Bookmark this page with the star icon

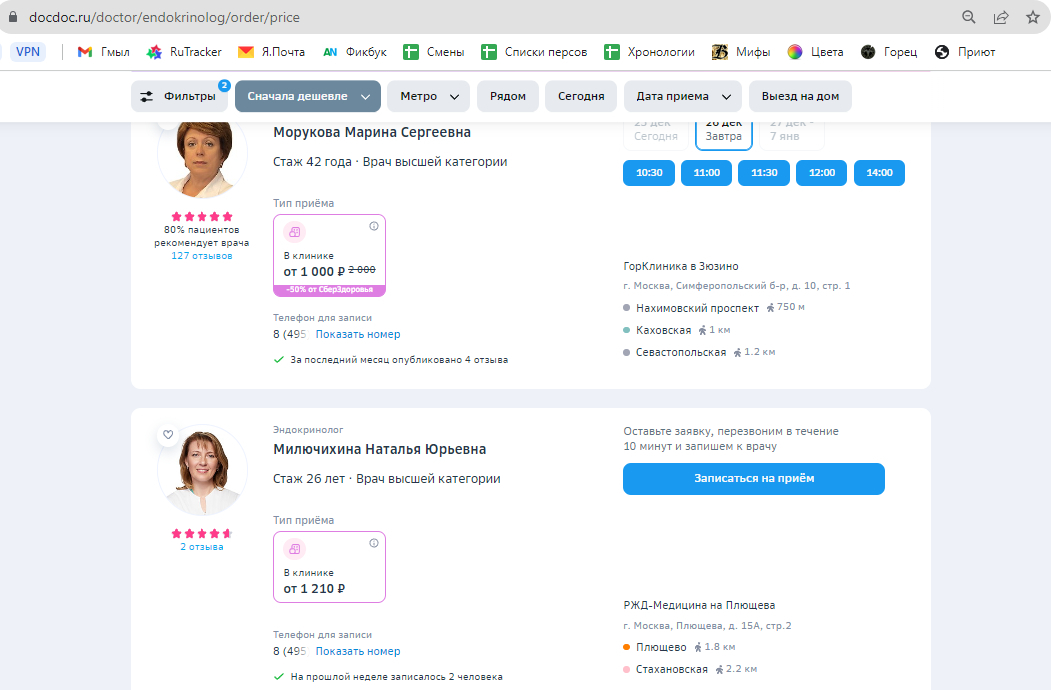(x=1033, y=17)
